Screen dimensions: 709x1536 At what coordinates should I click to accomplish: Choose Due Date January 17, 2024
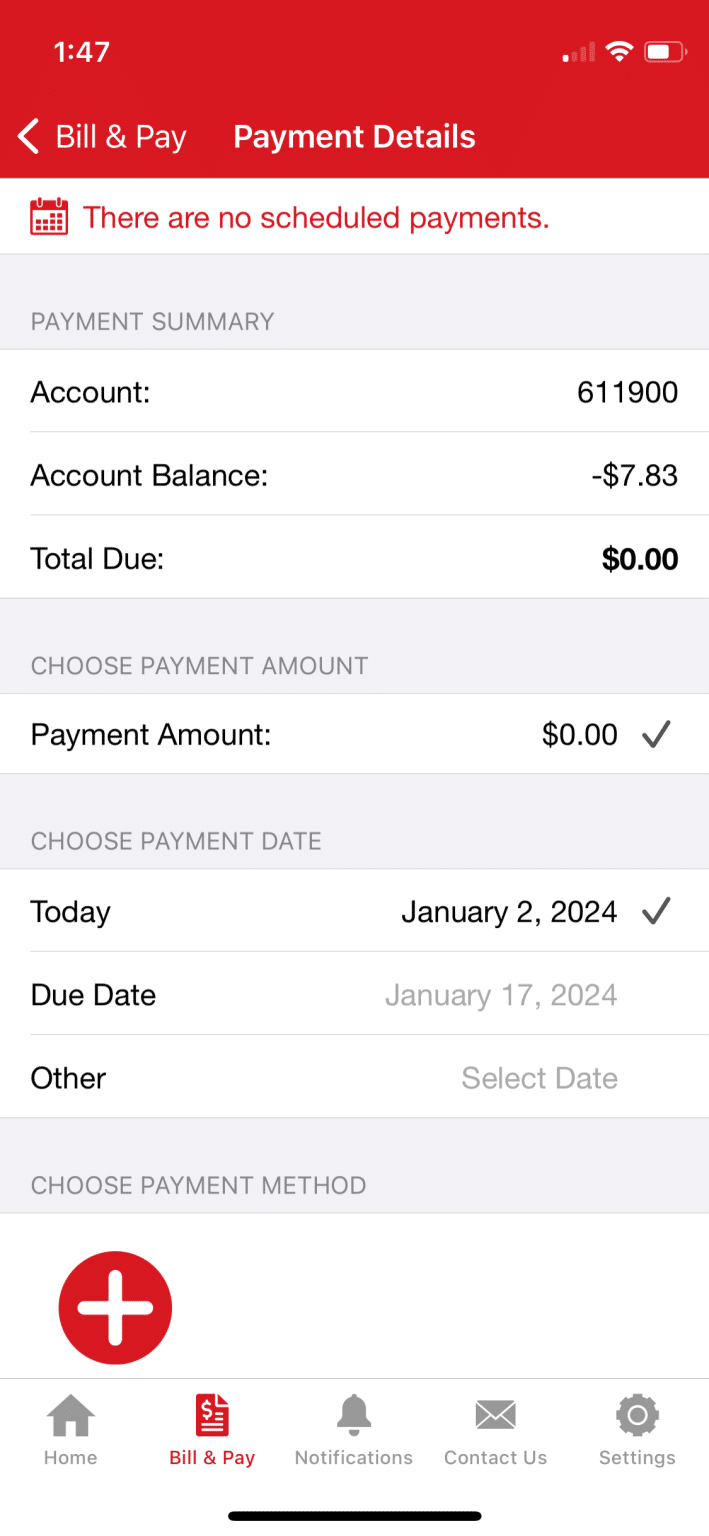pos(354,994)
